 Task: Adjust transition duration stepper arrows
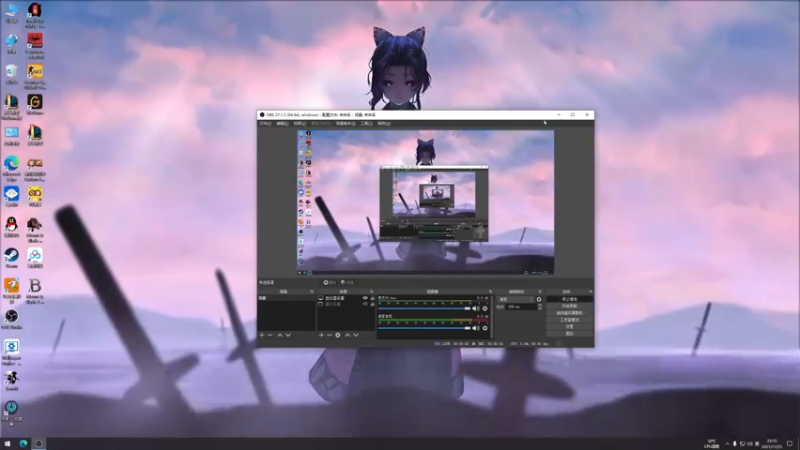pyautogui.click(x=540, y=307)
